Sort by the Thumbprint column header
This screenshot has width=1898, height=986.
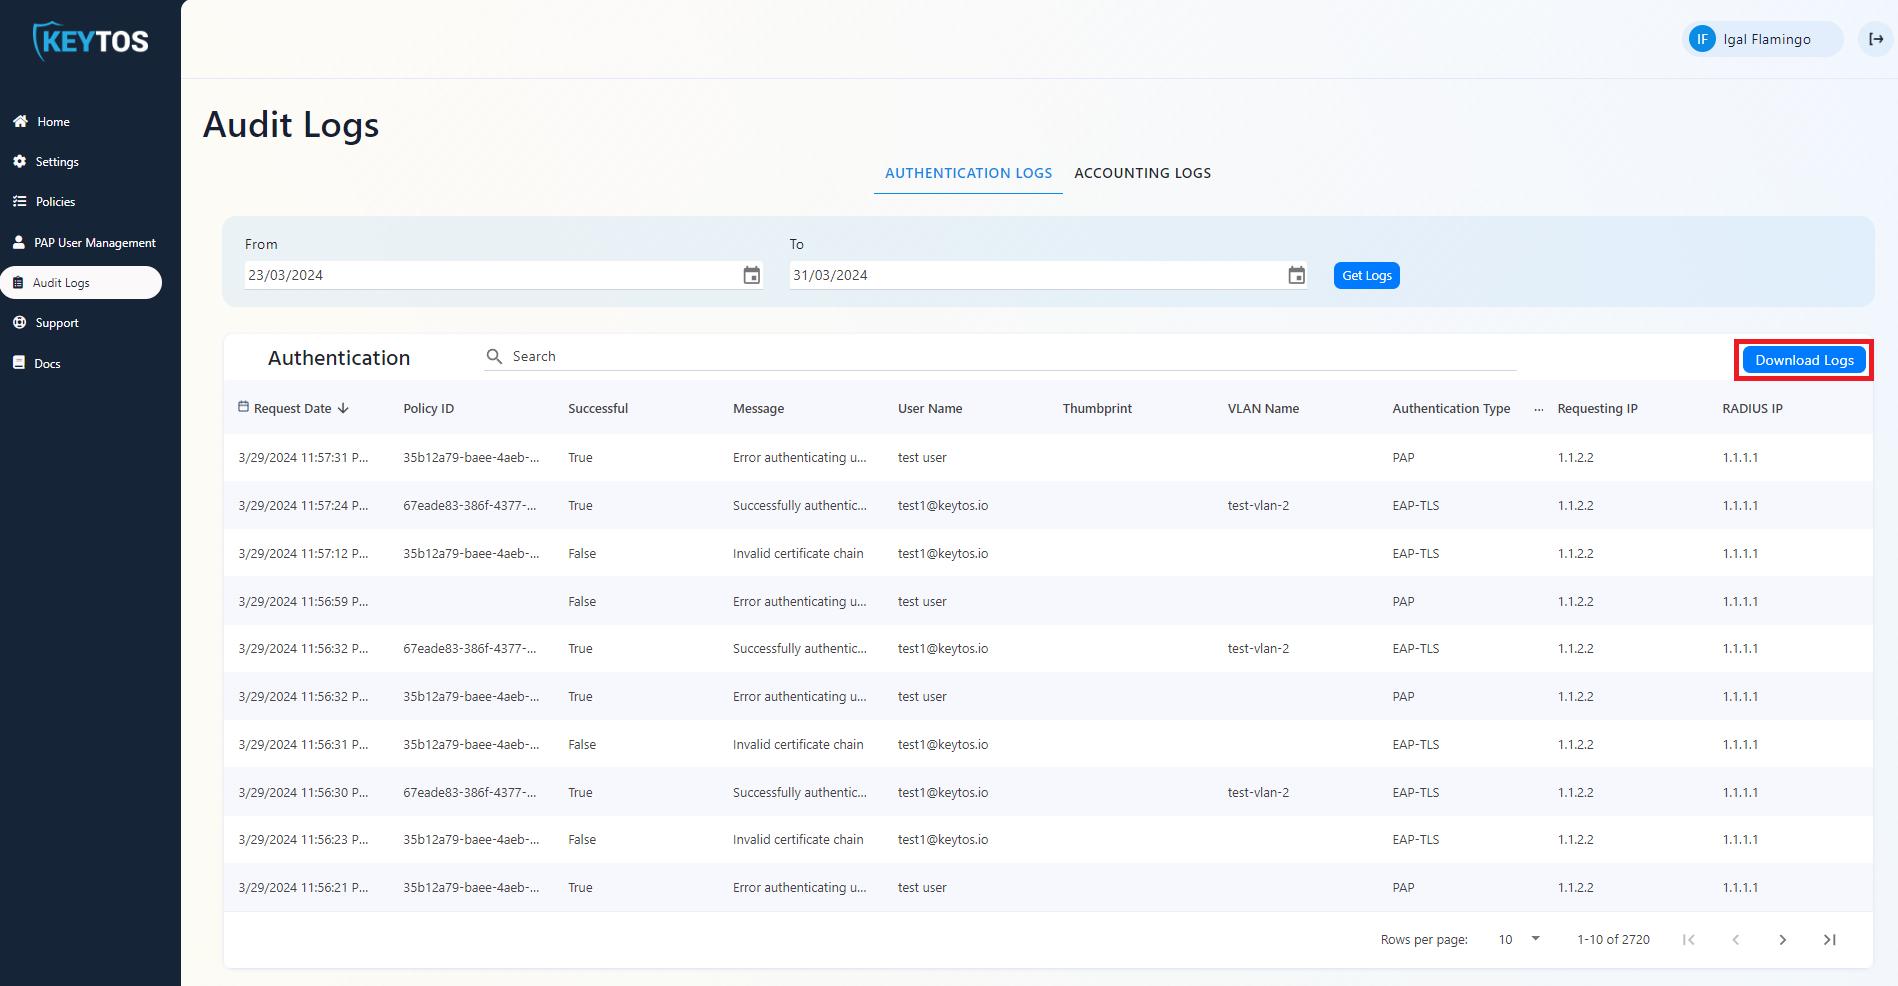(x=1097, y=408)
